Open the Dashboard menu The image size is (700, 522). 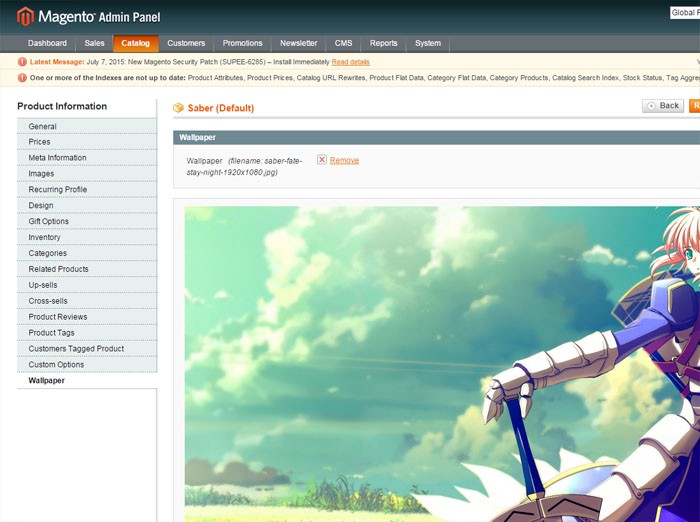pyautogui.click(x=47, y=43)
